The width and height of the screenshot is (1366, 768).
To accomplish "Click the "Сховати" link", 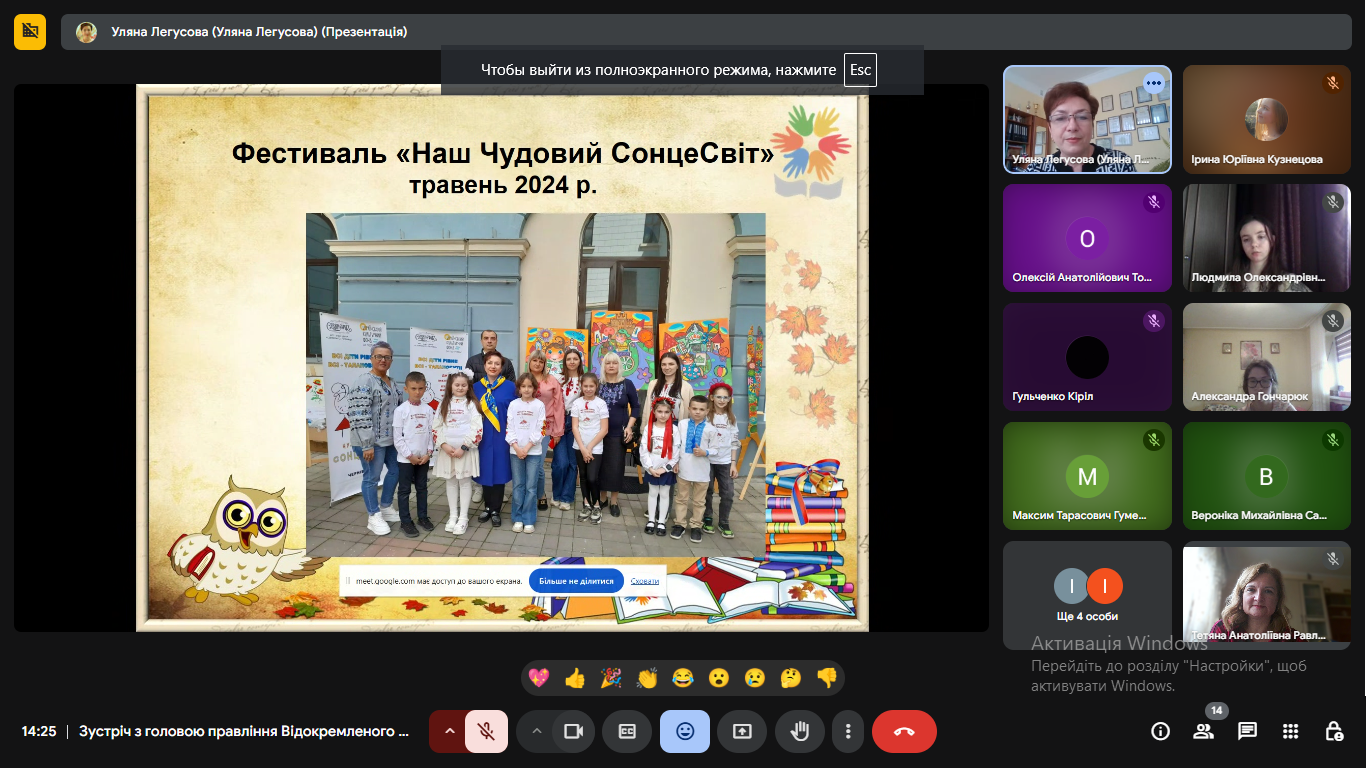I will (645, 580).
